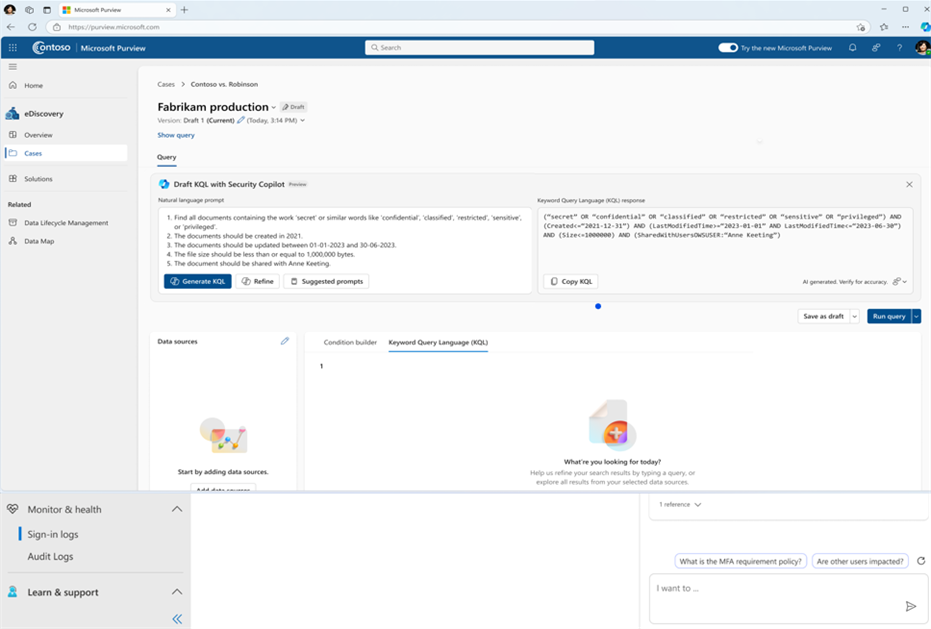Click Copy KQL button
The height and width of the screenshot is (629, 931).
point(571,282)
